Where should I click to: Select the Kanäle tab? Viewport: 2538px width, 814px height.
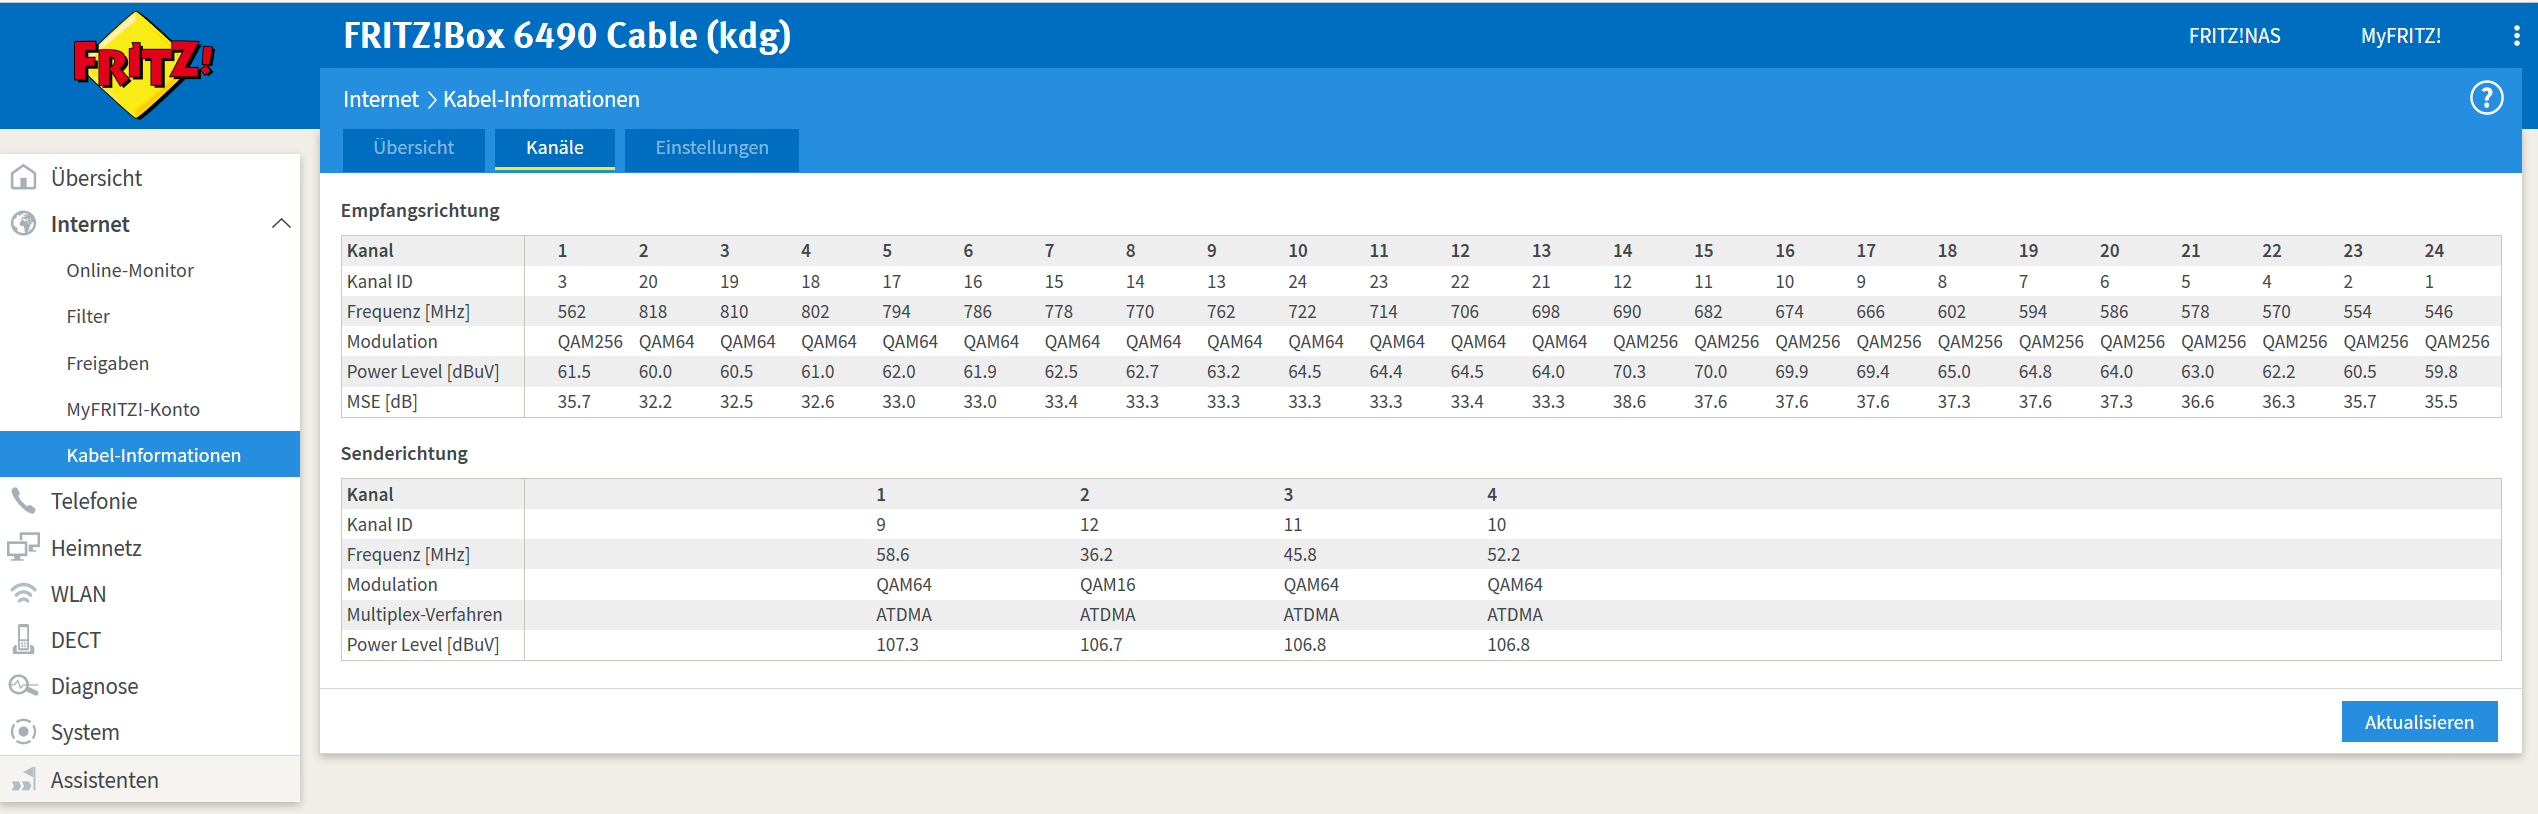tap(555, 148)
